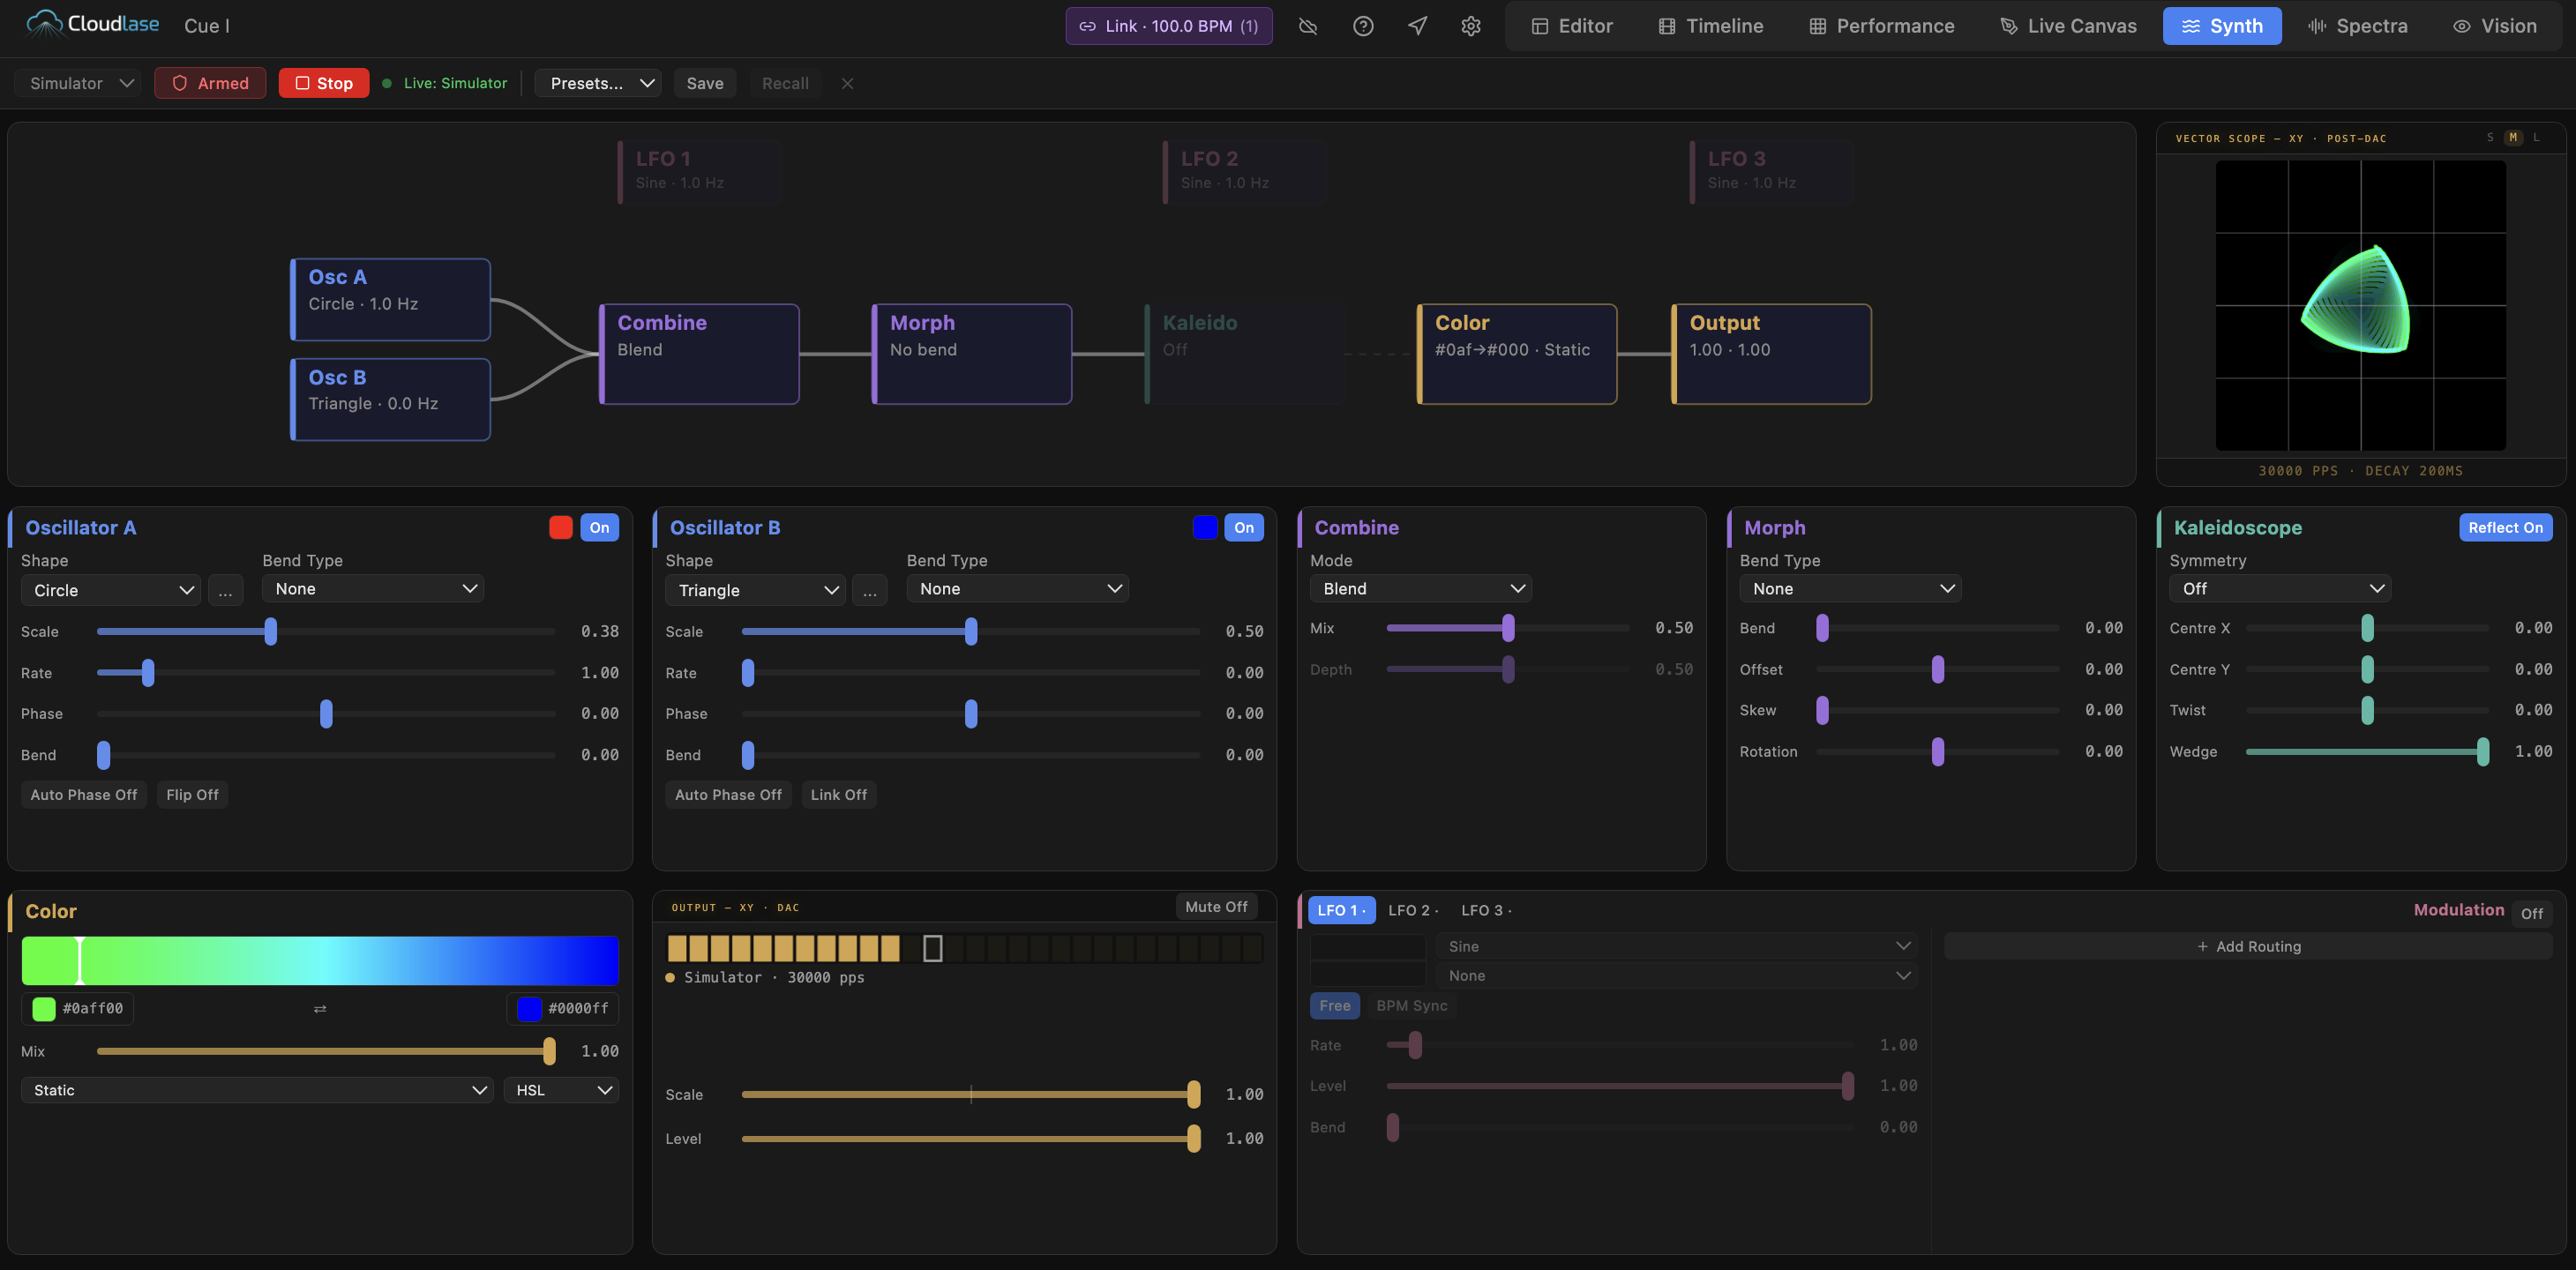Select the Output node in graph
Viewport: 2576px width, 1270px height.
1771,354
